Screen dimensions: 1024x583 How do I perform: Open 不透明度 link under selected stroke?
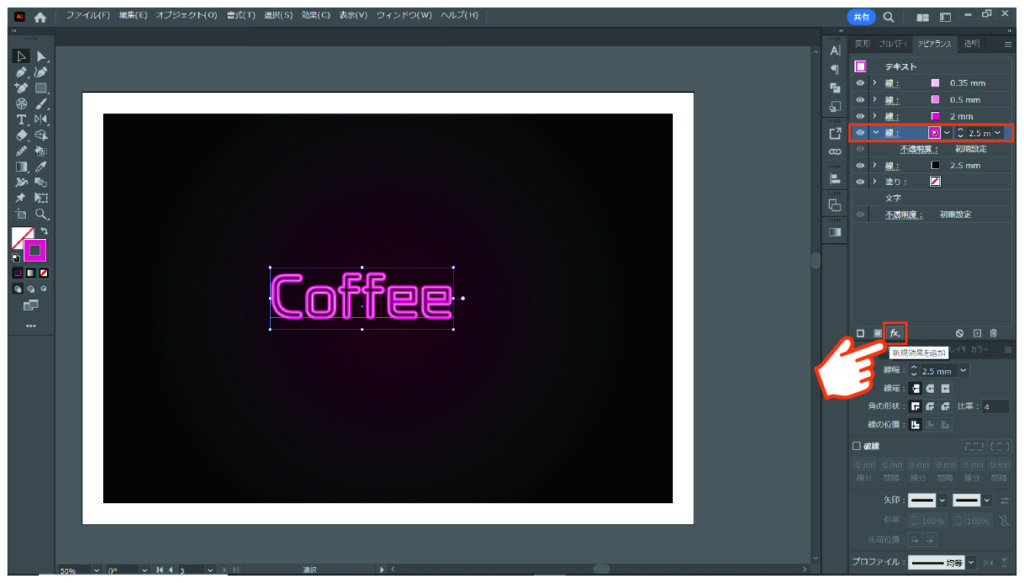coord(918,150)
